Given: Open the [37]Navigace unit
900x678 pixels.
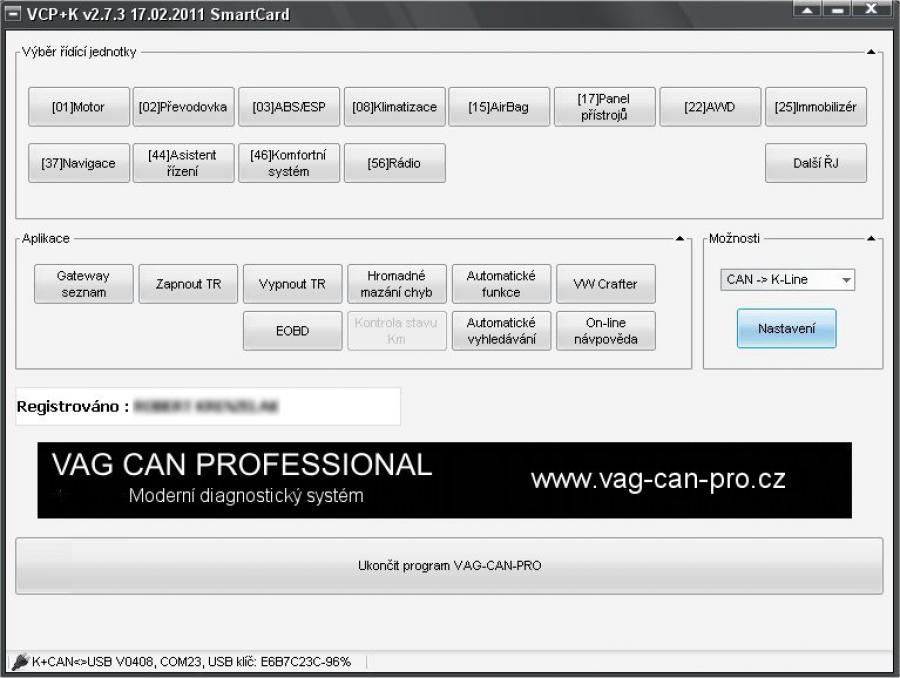Looking at the screenshot, I should coord(79,163).
